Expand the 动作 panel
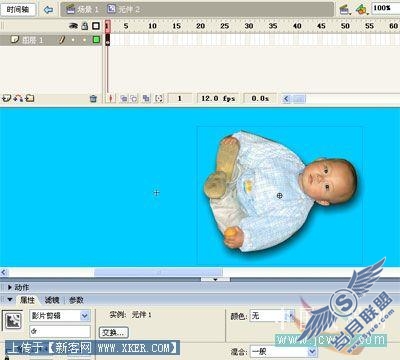 click(x=9, y=287)
